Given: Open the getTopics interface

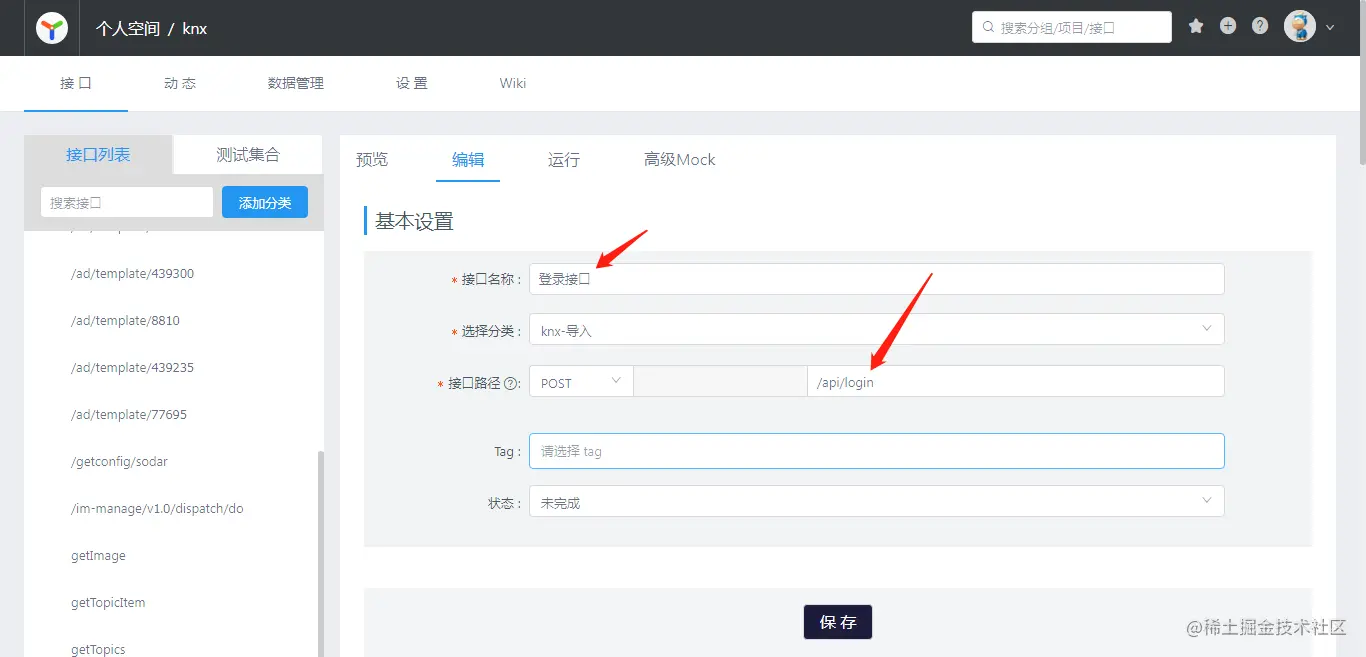Looking at the screenshot, I should [x=99, y=649].
